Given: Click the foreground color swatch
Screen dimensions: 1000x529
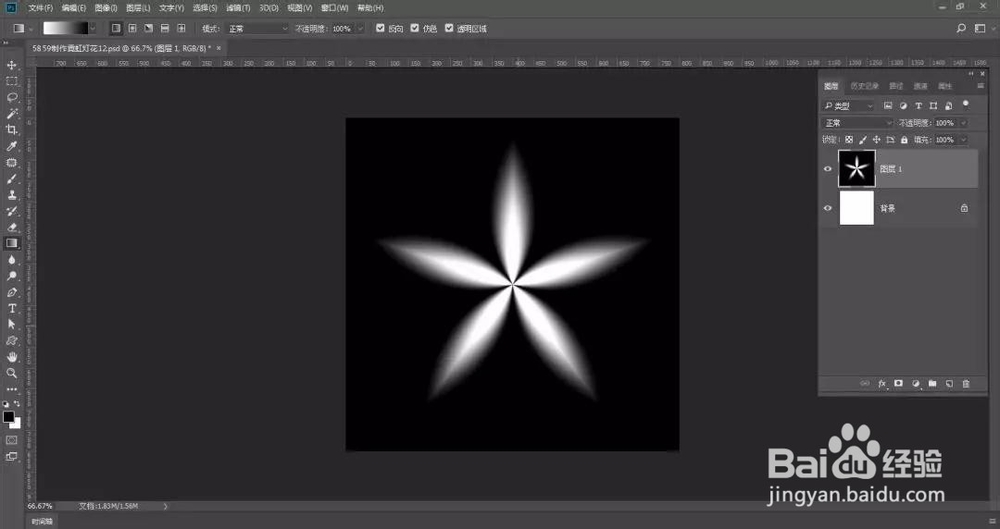Looking at the screenshot, I should (8, 417).
